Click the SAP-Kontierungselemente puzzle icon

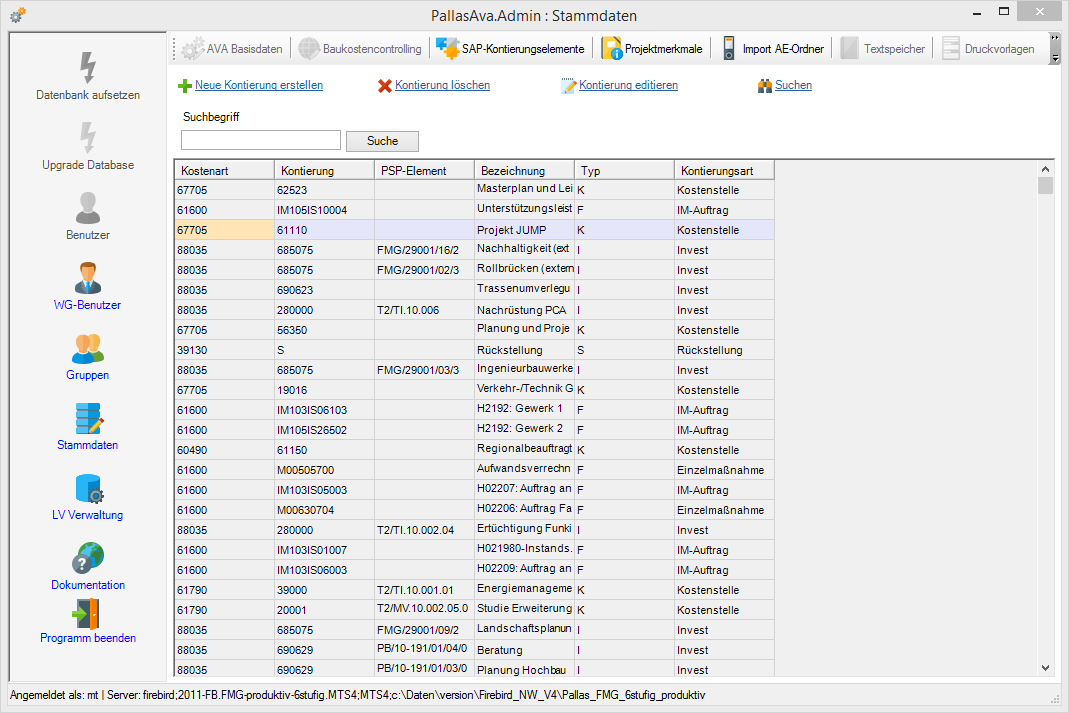(447, 48)
